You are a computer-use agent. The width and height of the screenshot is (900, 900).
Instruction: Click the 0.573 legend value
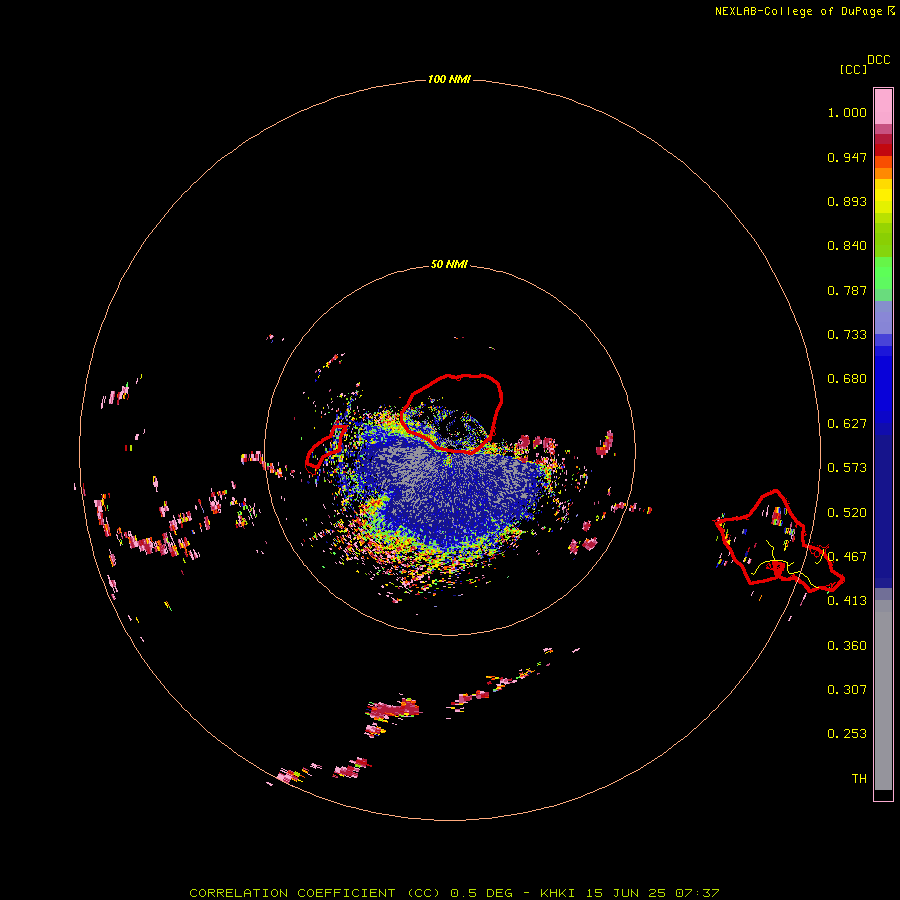tap(847, 468)
